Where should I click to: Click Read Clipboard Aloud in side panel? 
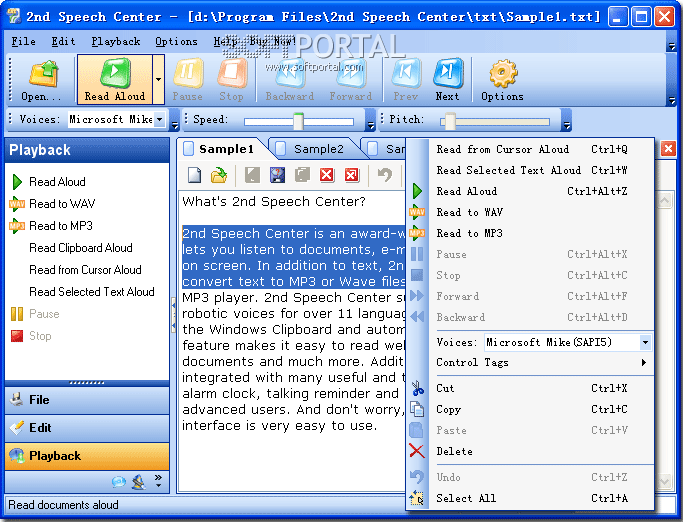[81, 248]
